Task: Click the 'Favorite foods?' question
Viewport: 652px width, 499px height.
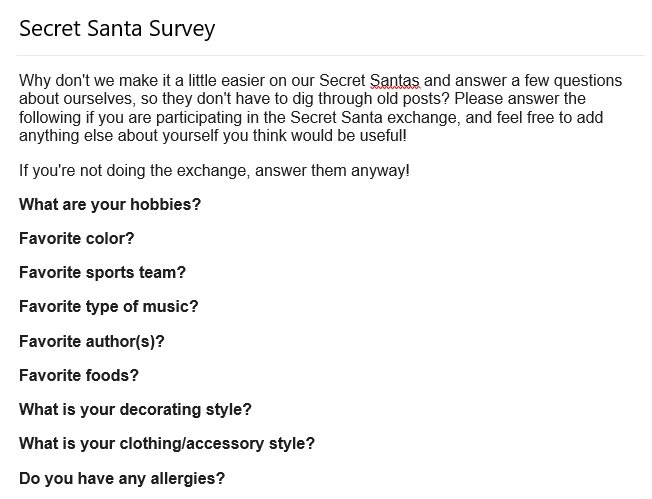Action: (79, 375)
